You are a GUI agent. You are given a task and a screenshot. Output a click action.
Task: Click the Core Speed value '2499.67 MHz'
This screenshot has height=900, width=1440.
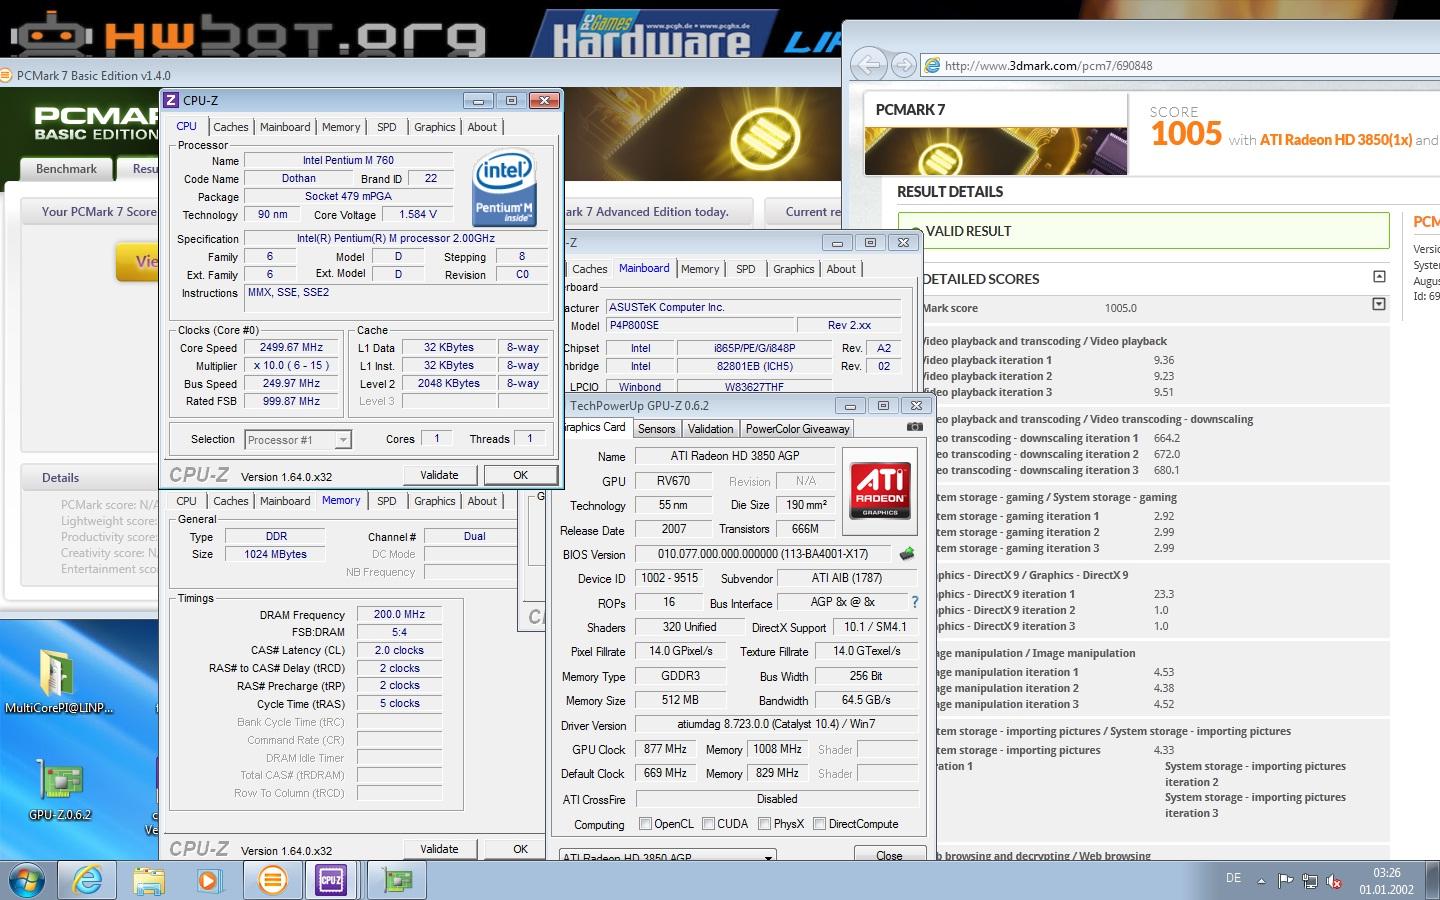[291, 348]
